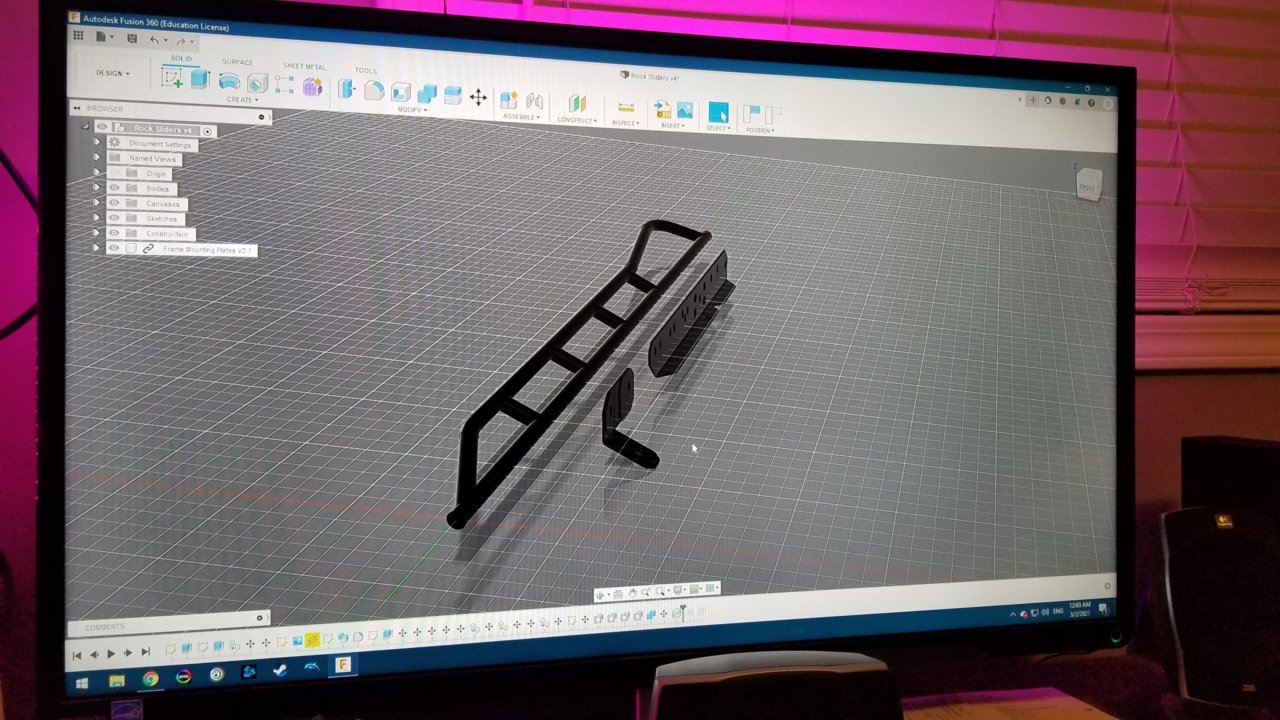Activate Rock Sliders v4 radio button

pyautogui.click(x=208, y=131)
